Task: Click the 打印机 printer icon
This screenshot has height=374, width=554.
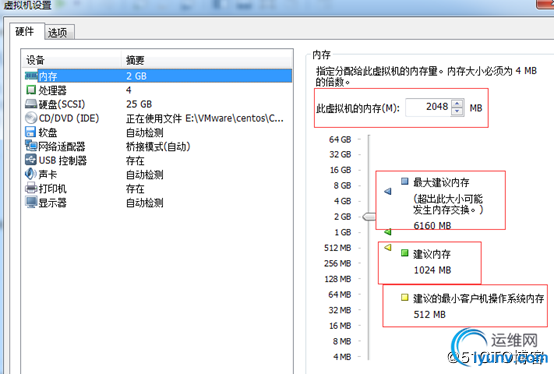Action: pos(31,188)
